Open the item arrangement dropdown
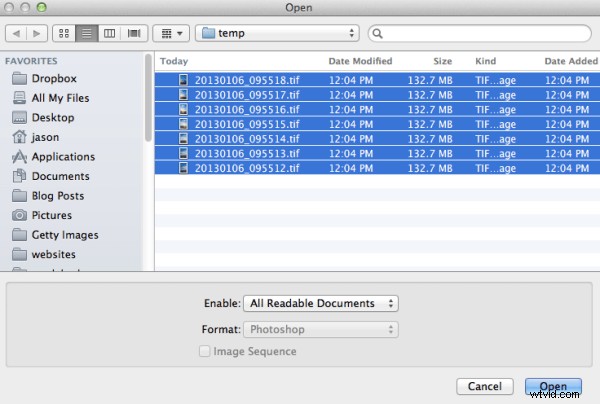The image size is (600, 404). [x=169, y=33]
